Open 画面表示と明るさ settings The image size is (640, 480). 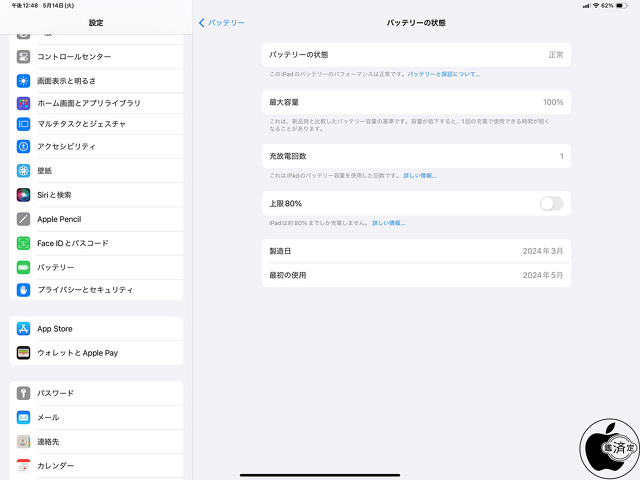96,81
